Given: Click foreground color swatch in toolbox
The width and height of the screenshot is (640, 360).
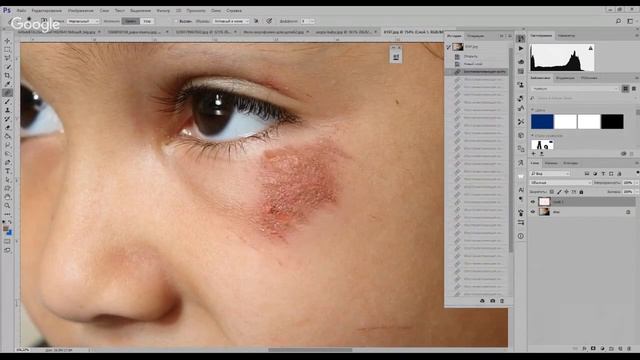Looking at the screenshot, I should tap(6, 229).
